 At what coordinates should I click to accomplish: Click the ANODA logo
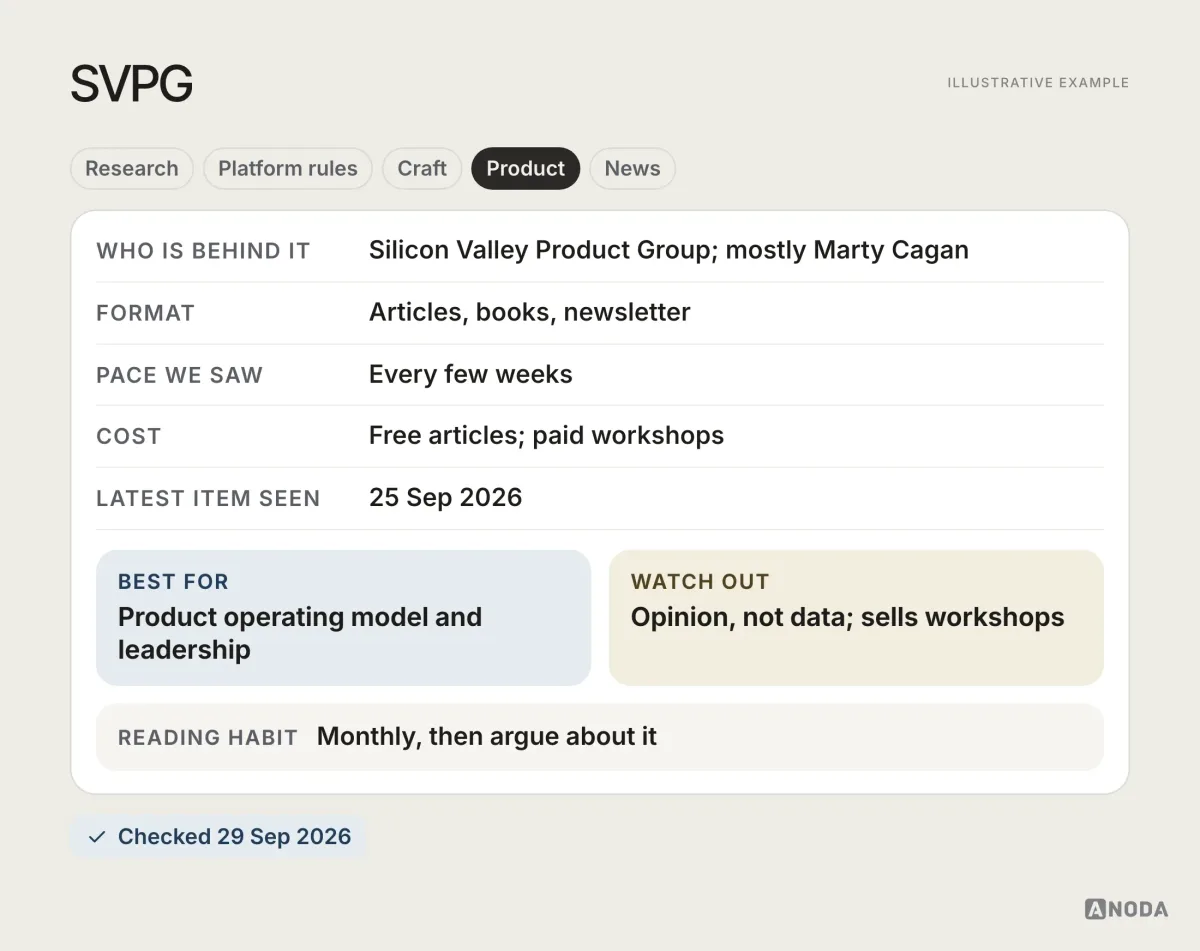(1126, 909)
